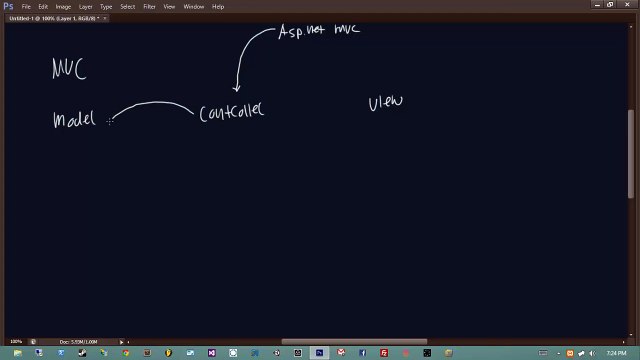
Task: Show hidden system tray icons
Action: click(x=559, y=353)
